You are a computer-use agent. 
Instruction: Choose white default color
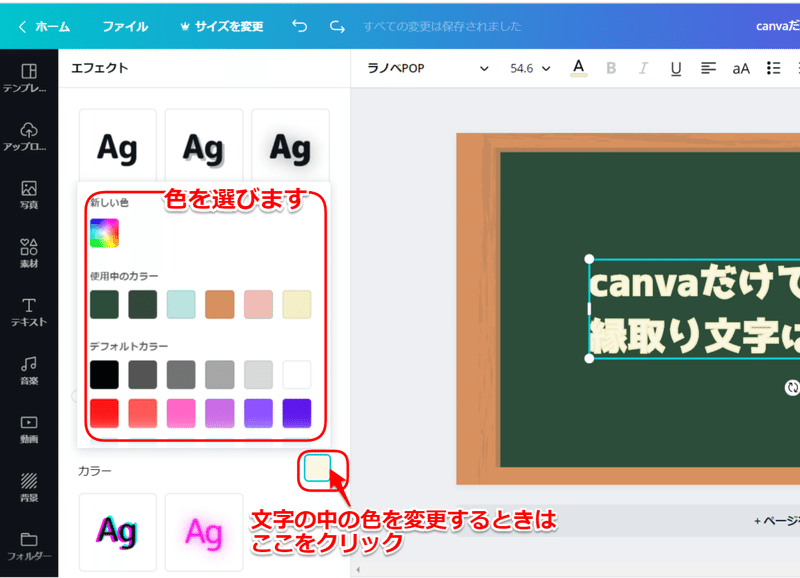coord(296,374)
